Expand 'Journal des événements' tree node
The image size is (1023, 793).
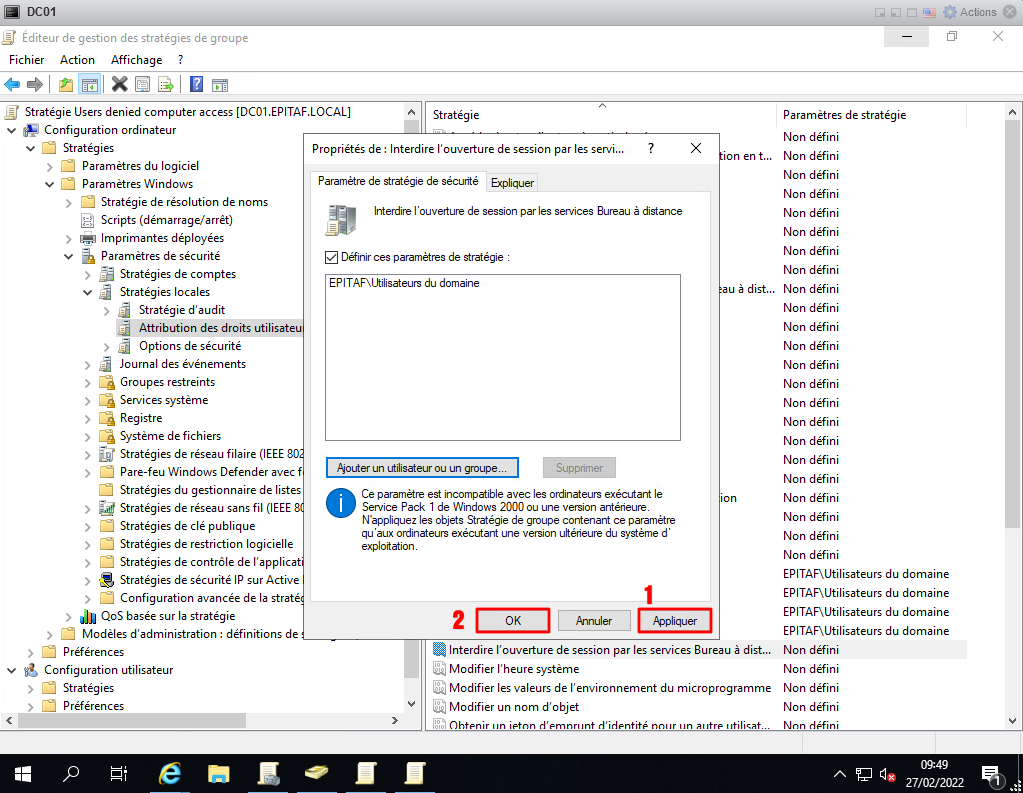[x=87, y=364]
